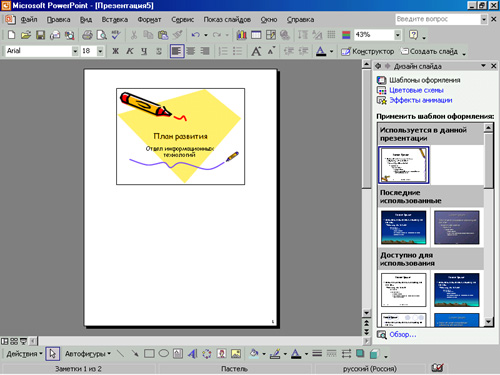500x375 pixels.
Task: Open the Справка menu
Action: coord(300,20)
